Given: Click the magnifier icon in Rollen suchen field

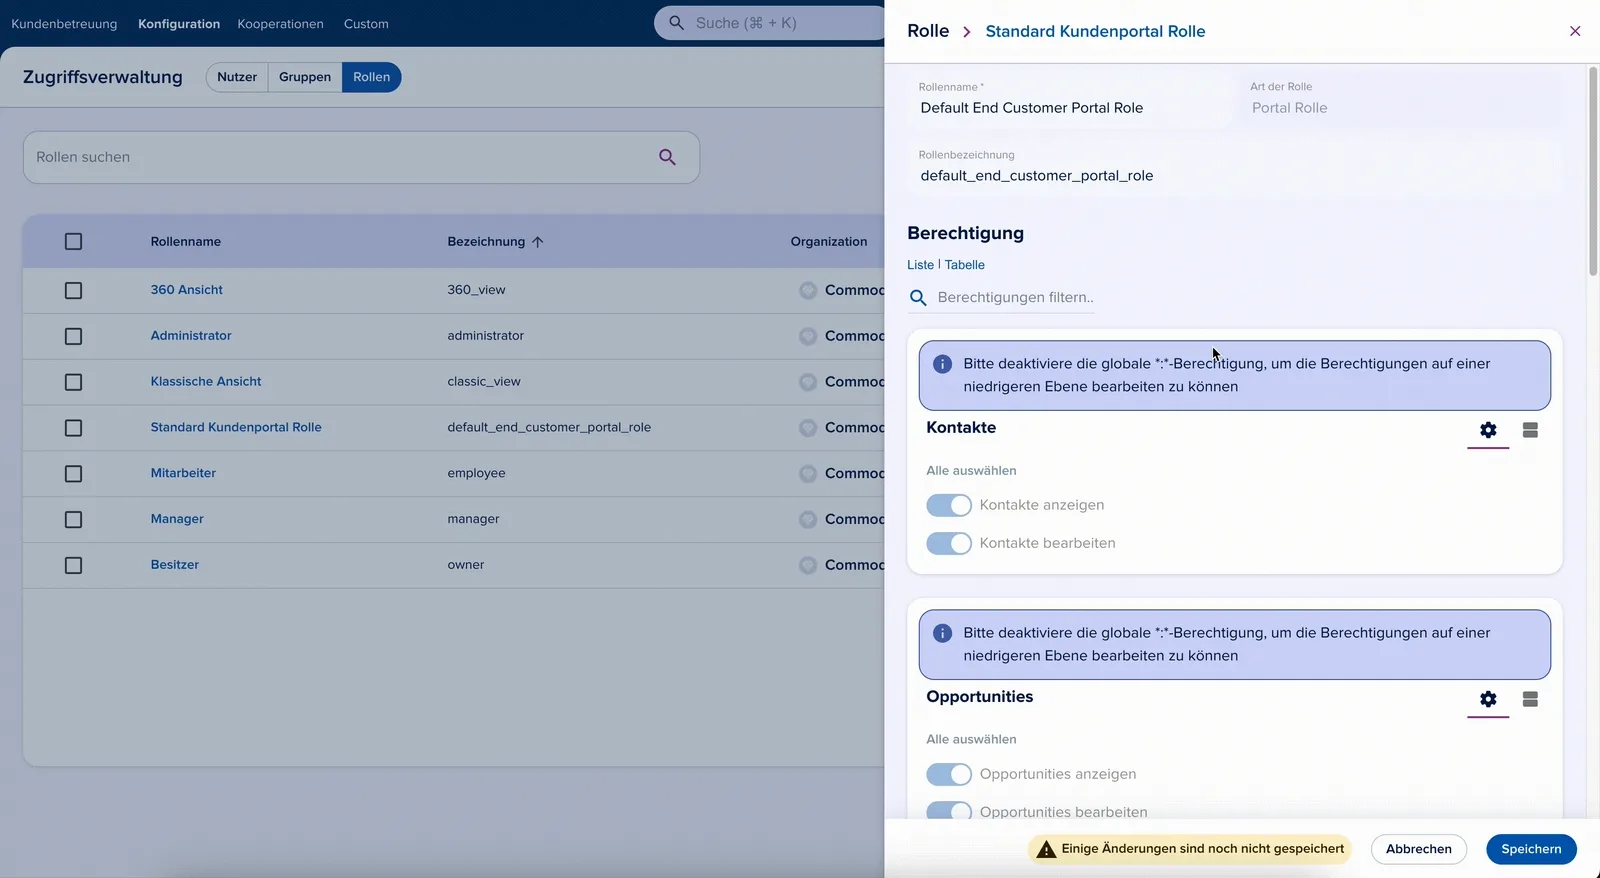Looking at the screenshot, I should (667, 157).
